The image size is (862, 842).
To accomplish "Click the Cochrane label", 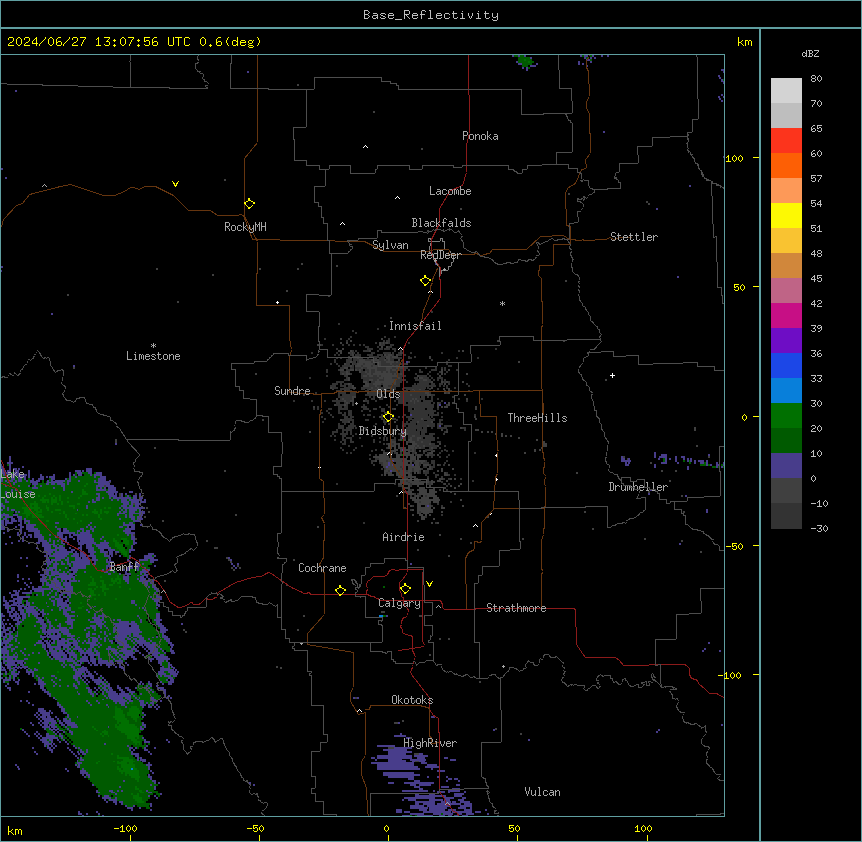I will coord(322,568).
